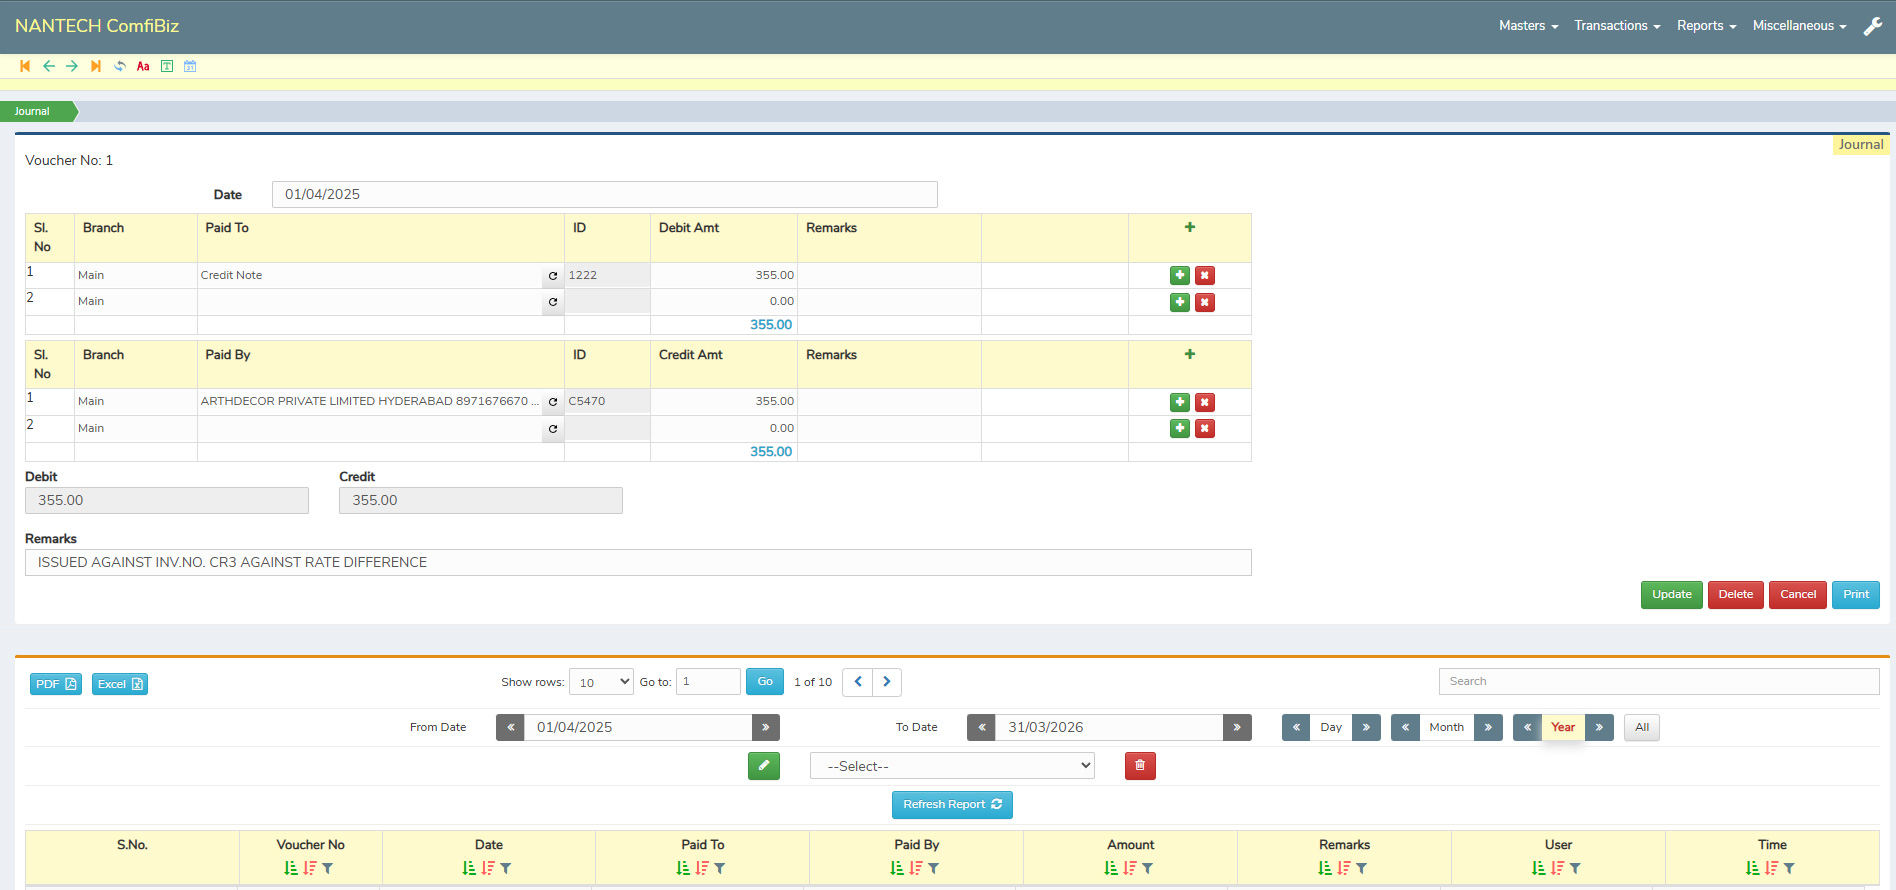Click the red Aa font icon
The image size is (1896, 890).
point(143,66)
